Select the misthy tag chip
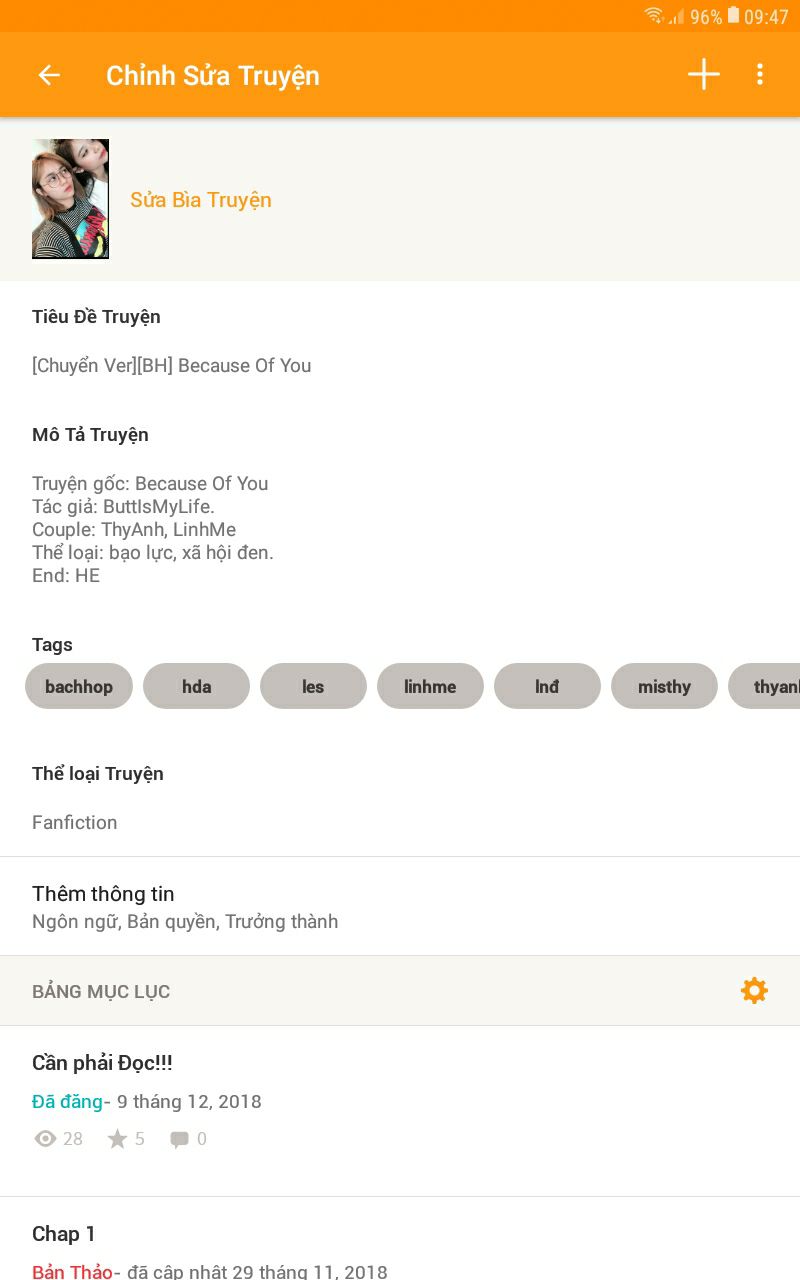800x1280 pixels. coord(664,686)
